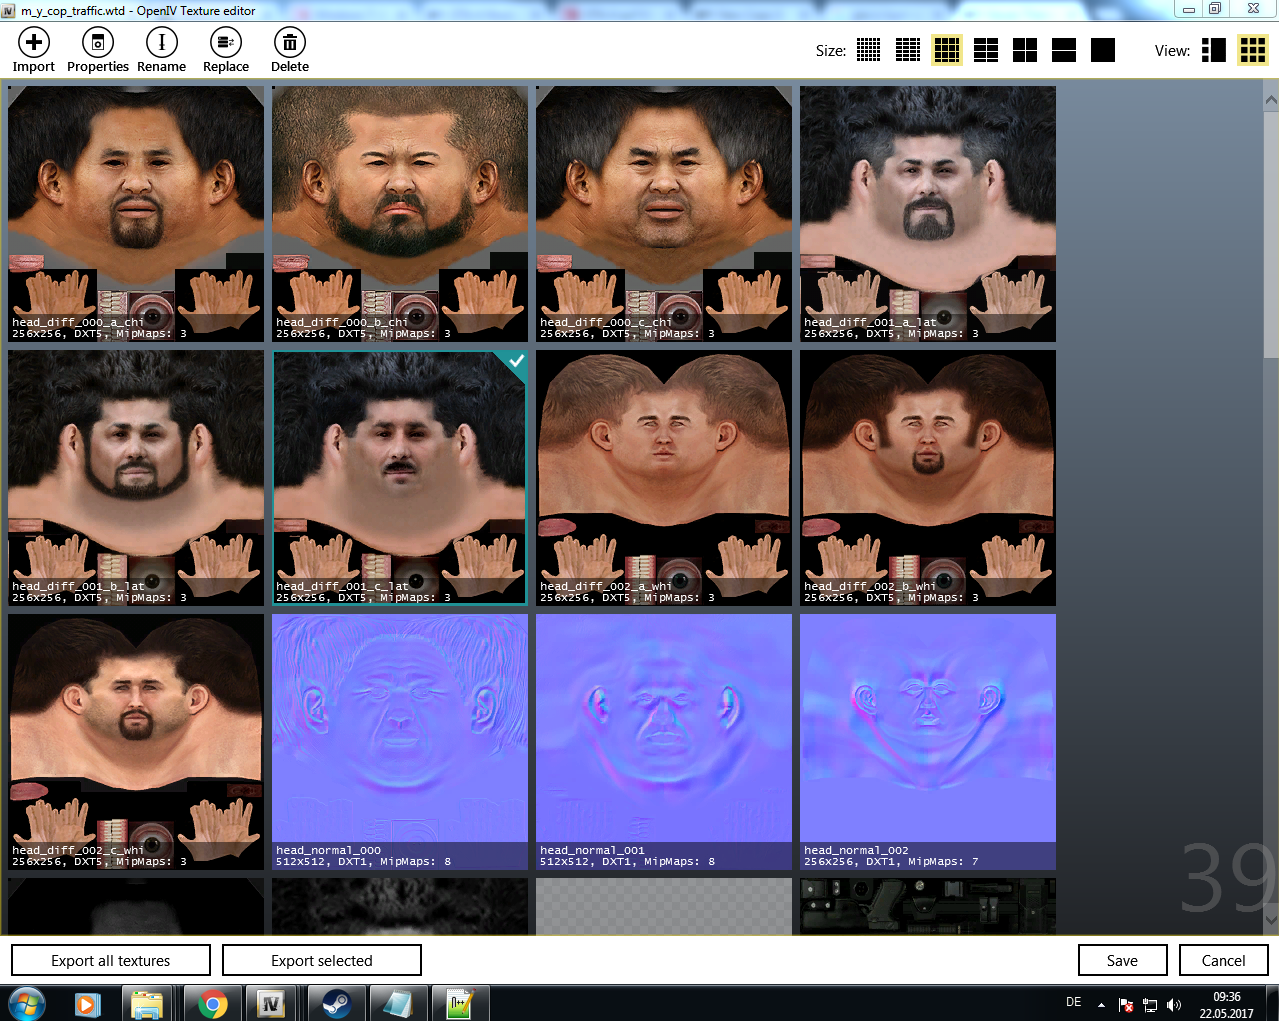Choose the second smallest thumbnail size
The image size is (1279, 1021).
907,50
